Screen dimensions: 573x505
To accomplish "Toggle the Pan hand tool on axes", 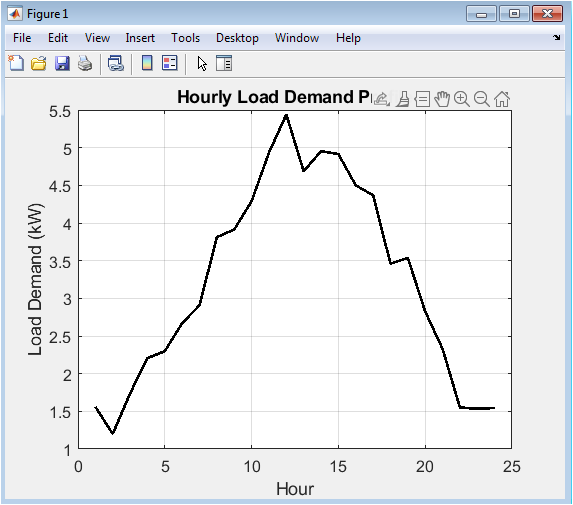I will pos(442,99).
